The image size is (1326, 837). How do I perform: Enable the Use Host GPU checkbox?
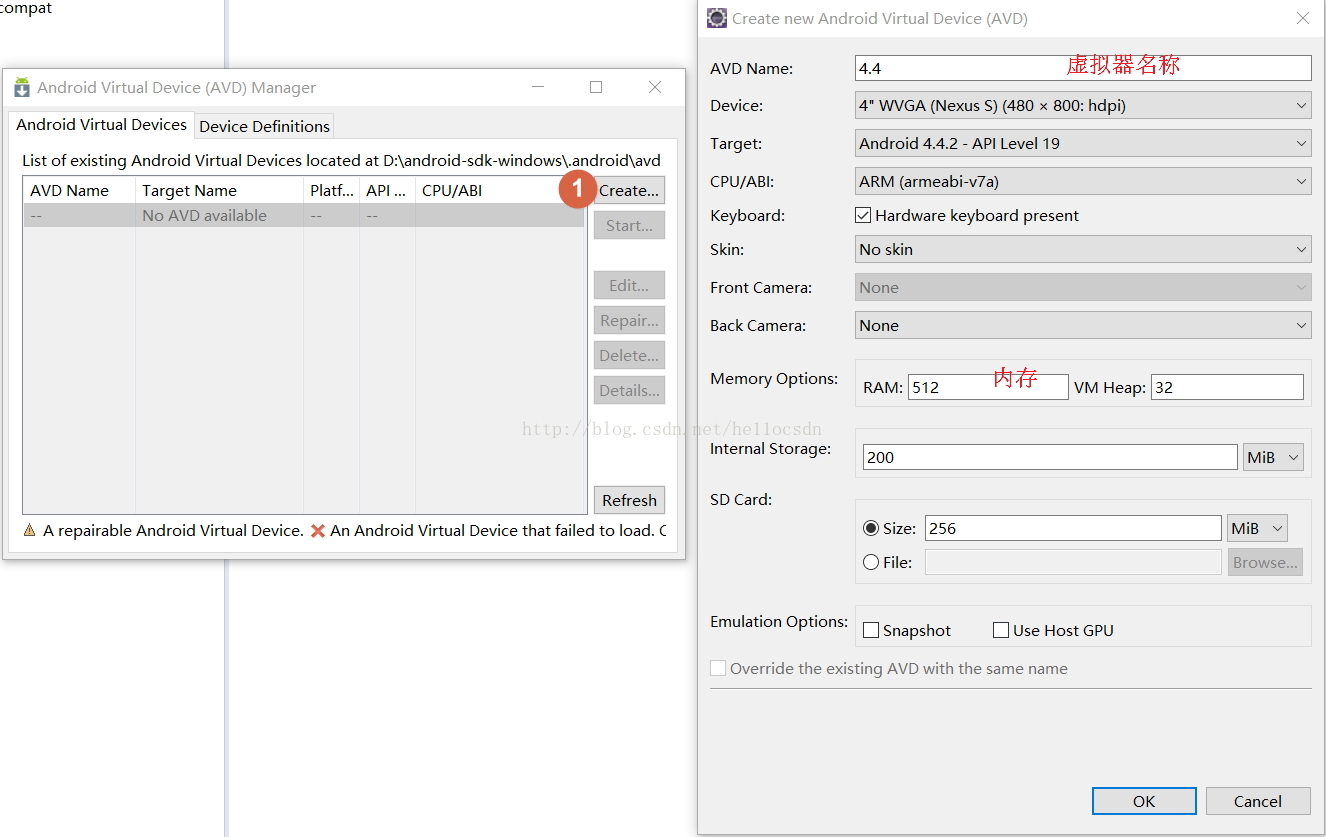pos(1001,630)
